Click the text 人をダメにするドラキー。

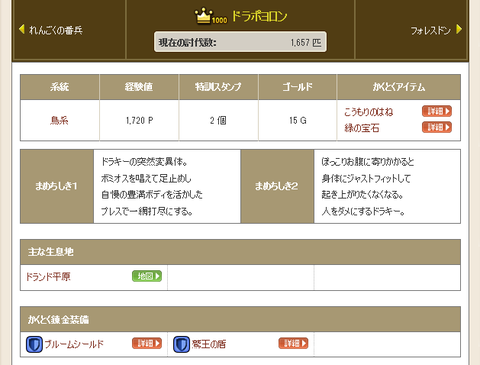pyautogui.click(x=363, y=211)
